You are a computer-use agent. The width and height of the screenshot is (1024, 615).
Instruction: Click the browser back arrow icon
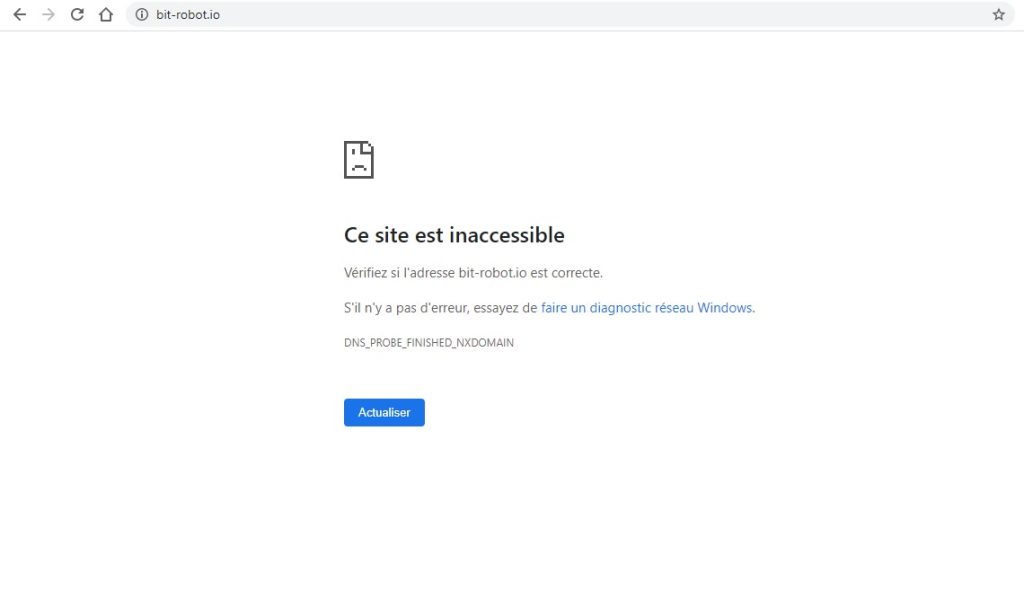pos(19,15)
